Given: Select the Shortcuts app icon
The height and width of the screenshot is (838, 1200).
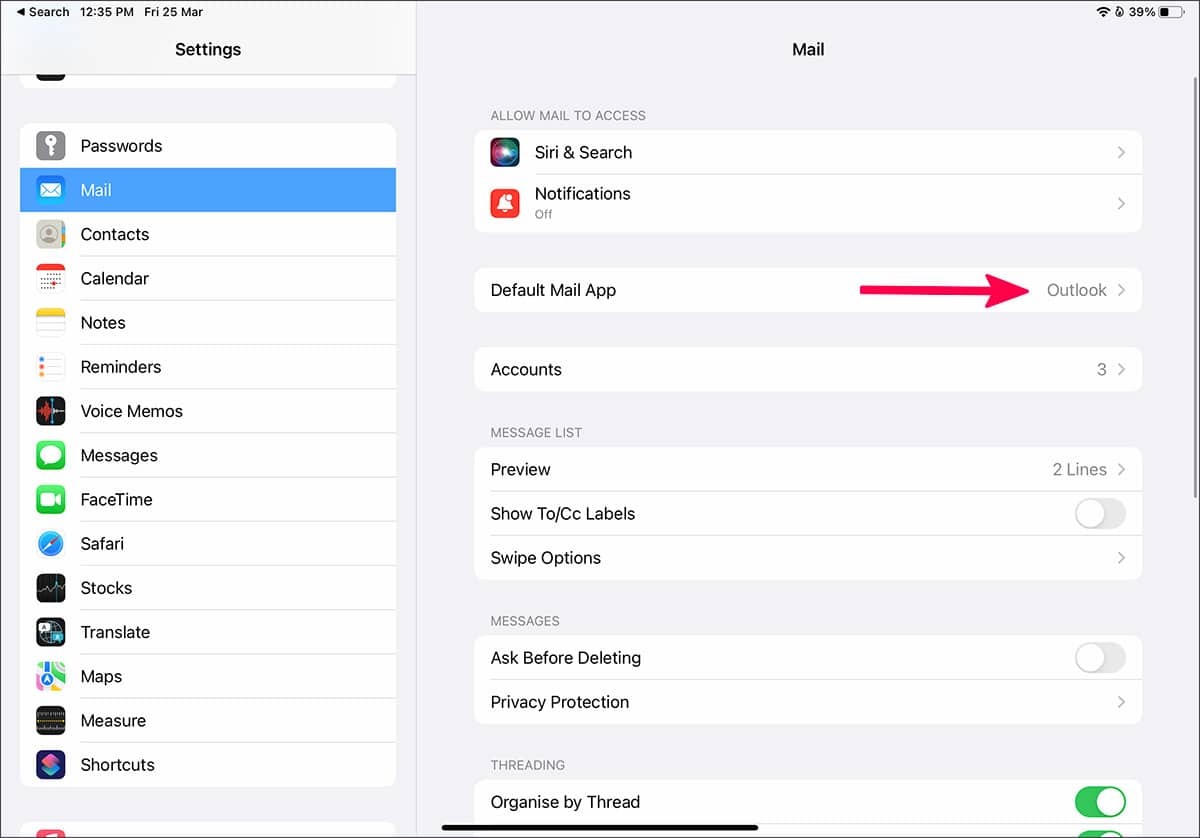Looking at the screenshot, I should coord(51,764).
